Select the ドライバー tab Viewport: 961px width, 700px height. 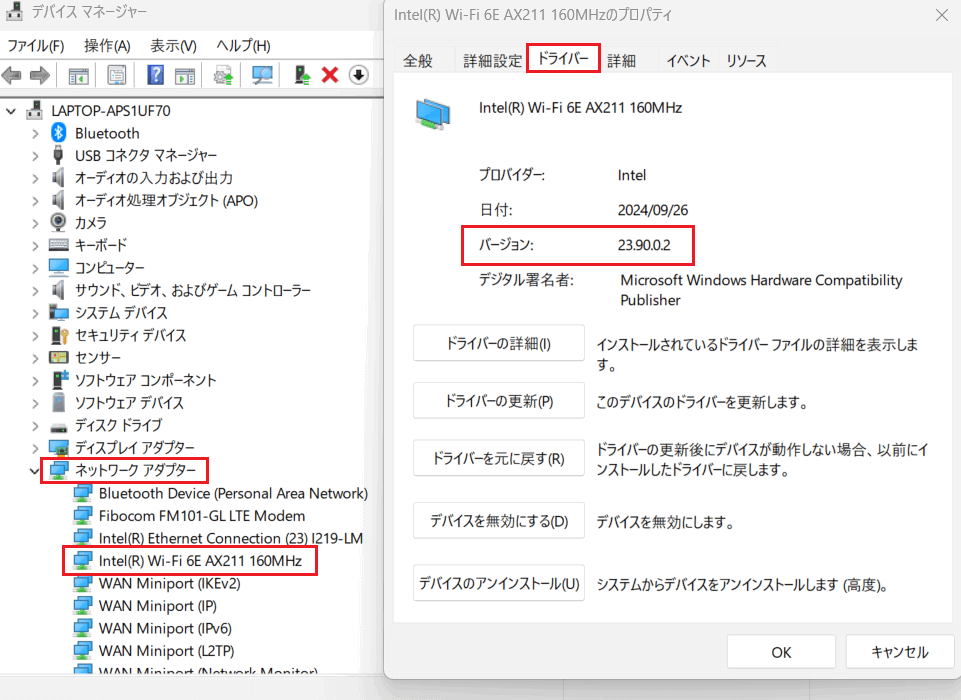pos(563,58)
